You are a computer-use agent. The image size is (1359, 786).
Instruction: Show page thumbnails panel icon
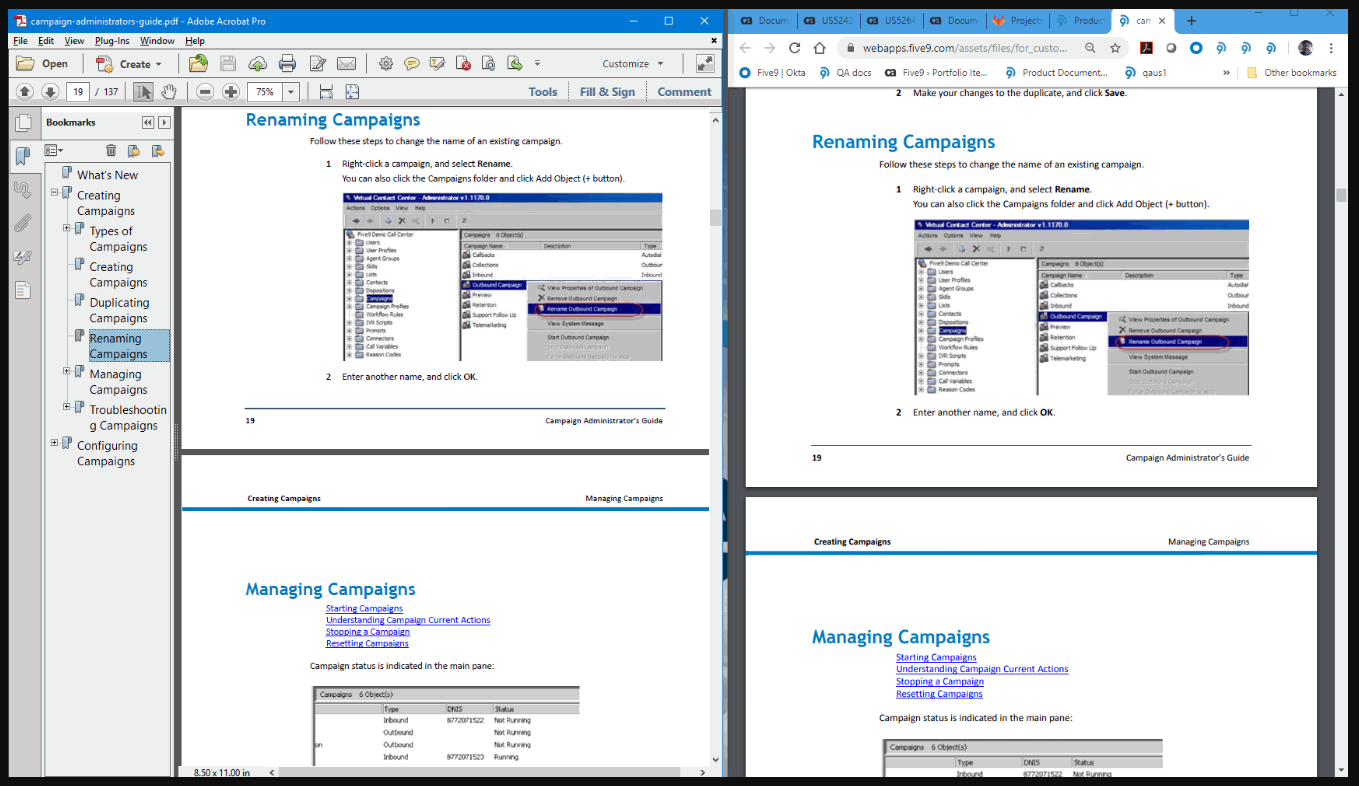tap(22, 123)
